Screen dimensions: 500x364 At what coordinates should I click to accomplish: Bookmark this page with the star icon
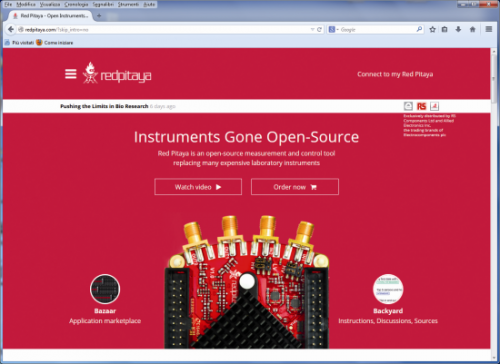[432, 29]
